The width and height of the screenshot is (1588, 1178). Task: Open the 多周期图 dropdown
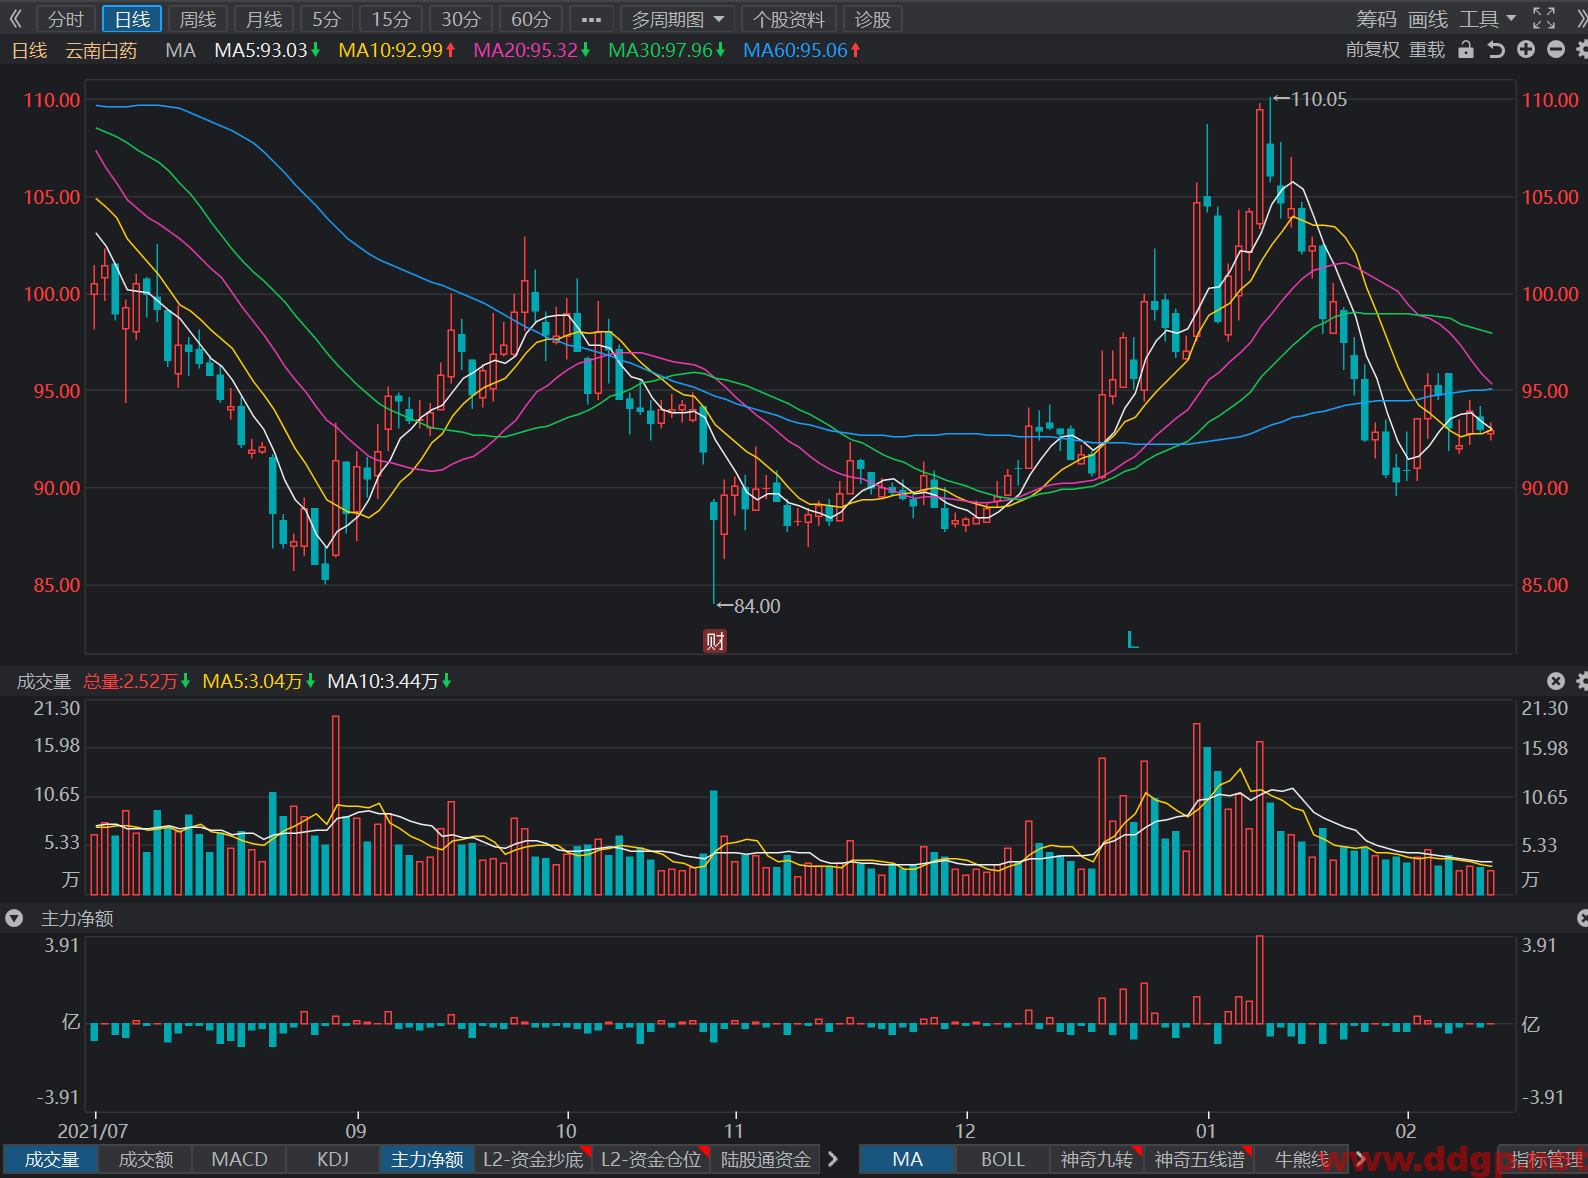[677, 19]
